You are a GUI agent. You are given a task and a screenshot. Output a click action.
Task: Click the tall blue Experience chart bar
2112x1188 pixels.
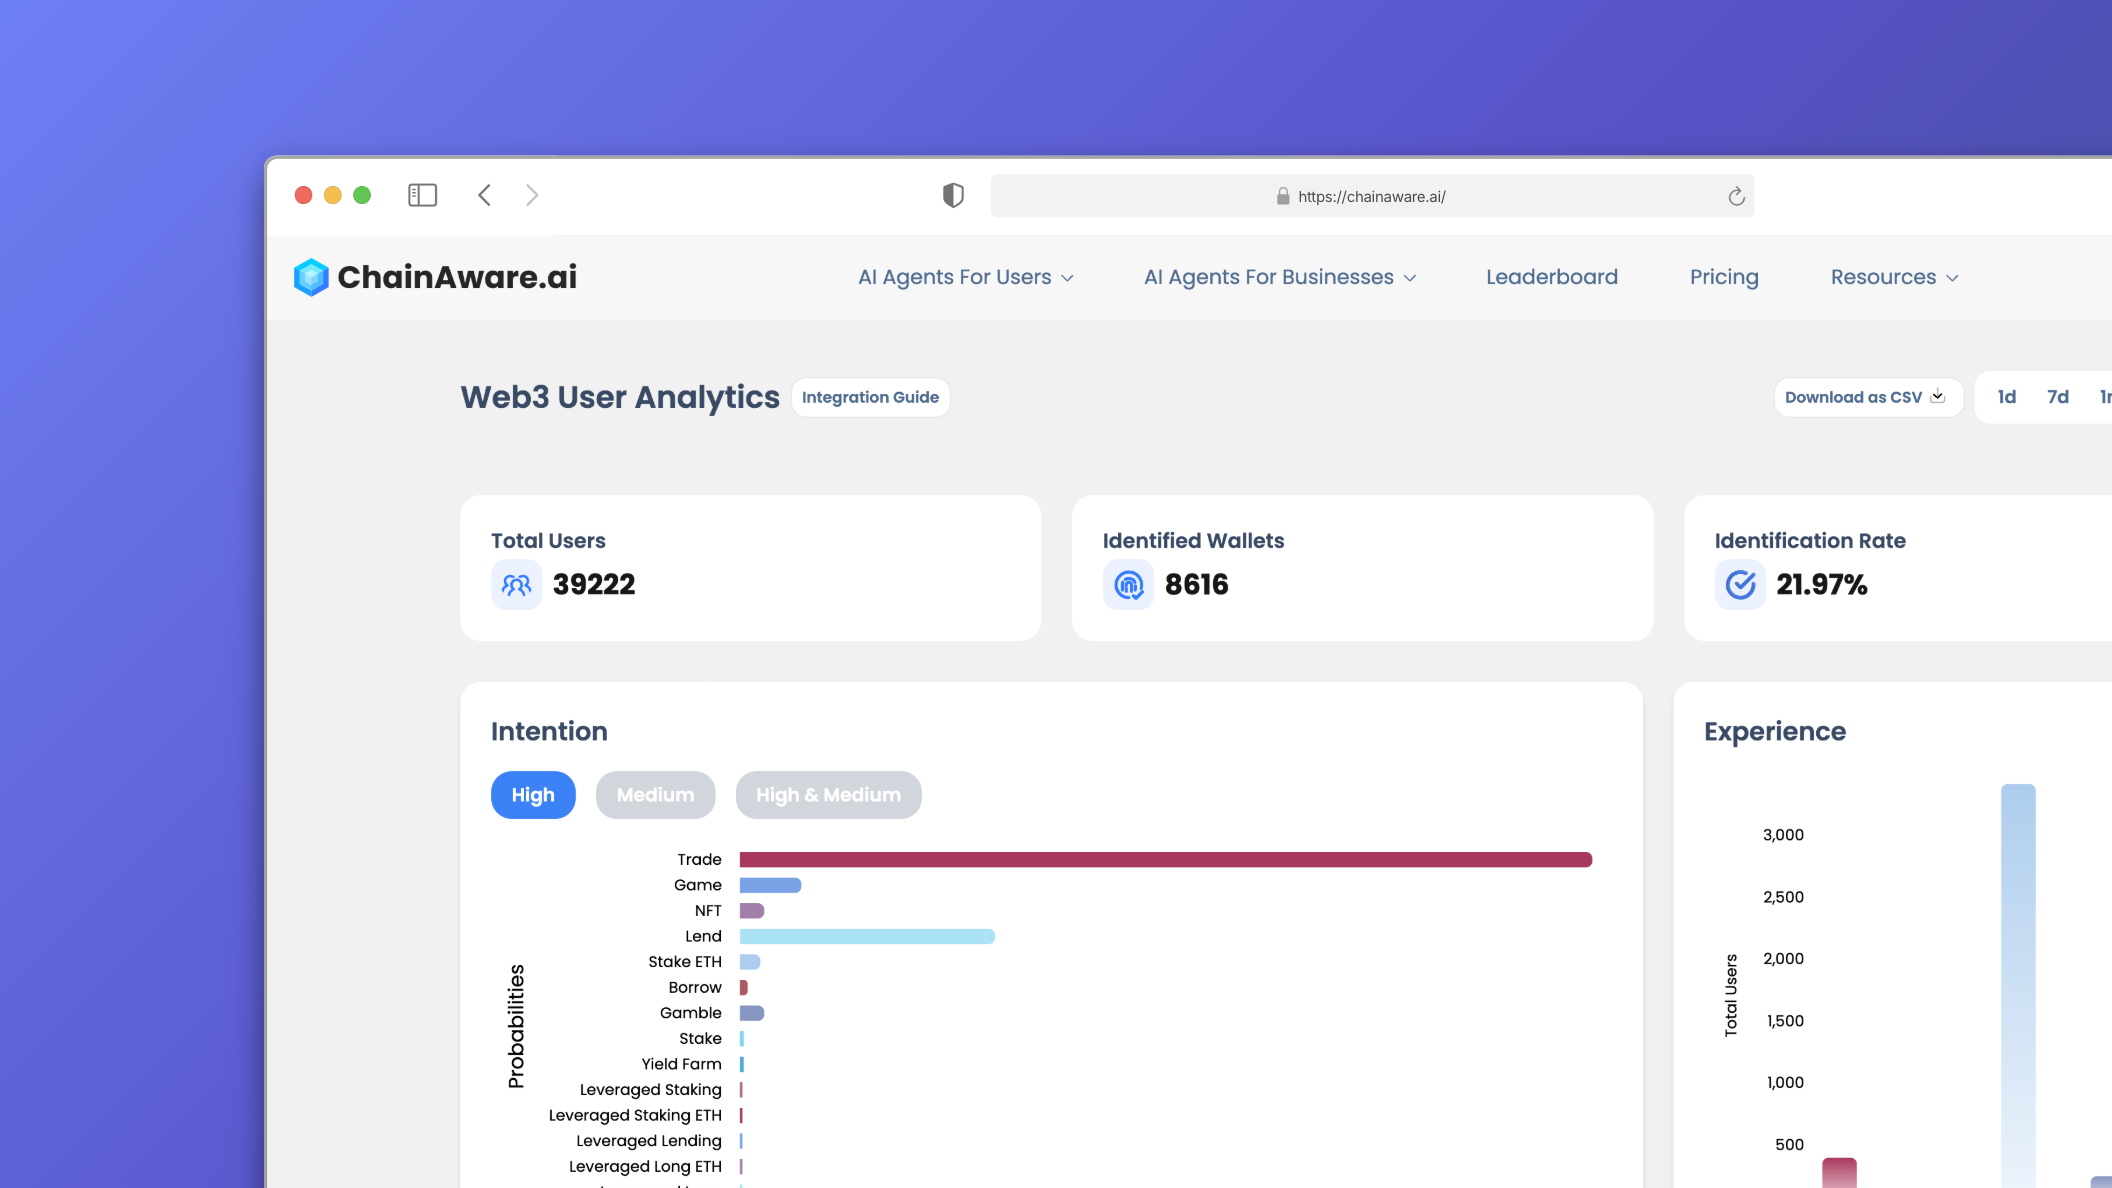point(2018,986)
